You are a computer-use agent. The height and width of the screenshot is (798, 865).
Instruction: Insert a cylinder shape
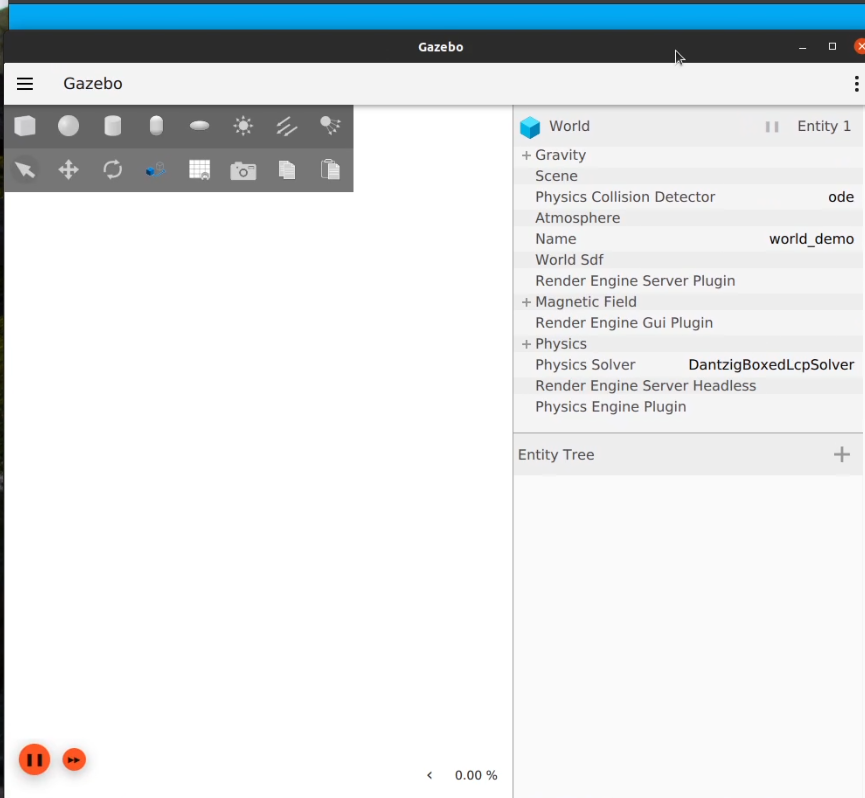click(113, 126)
